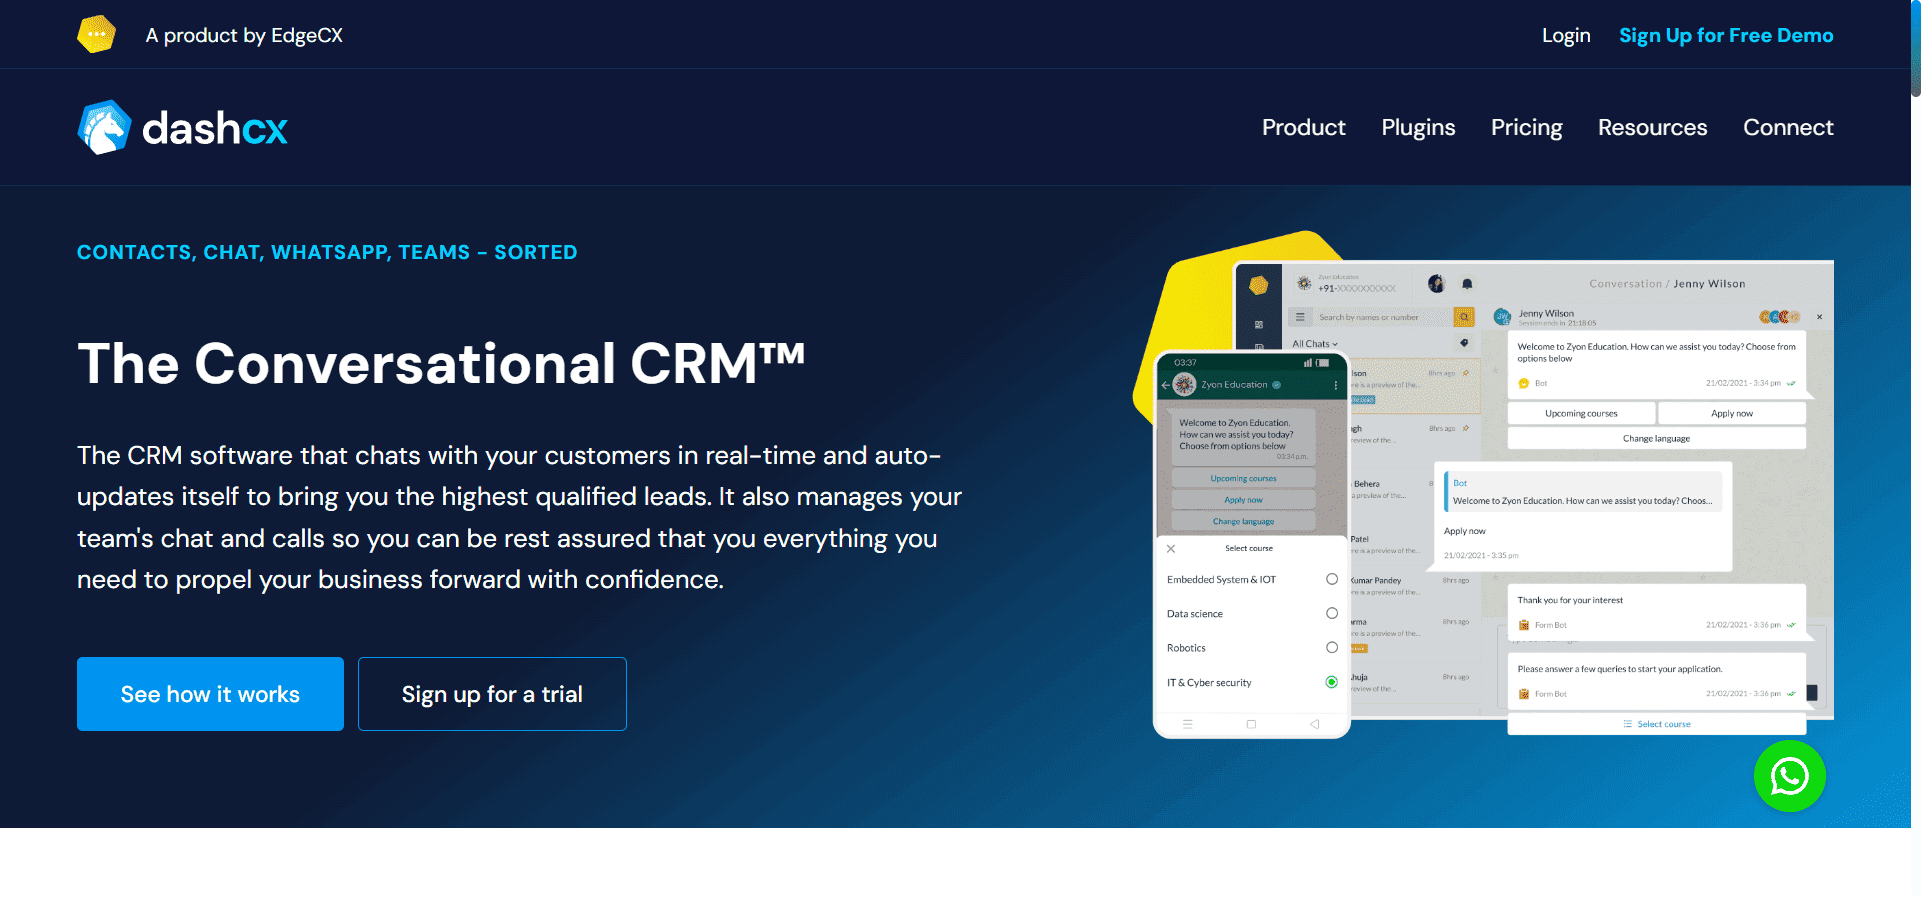Click the floating WhatsApp chat icon

[1789, 776]
